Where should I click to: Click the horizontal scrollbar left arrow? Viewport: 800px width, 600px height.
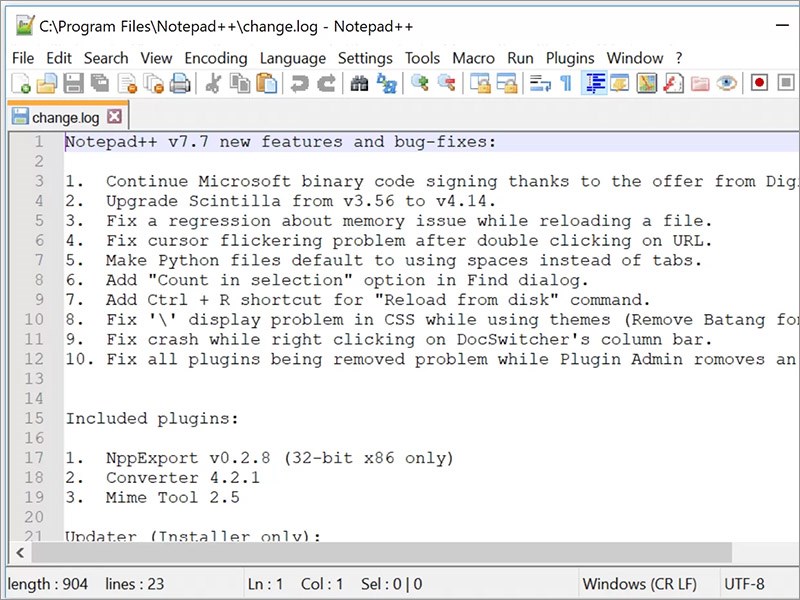[x=20, y=553]
